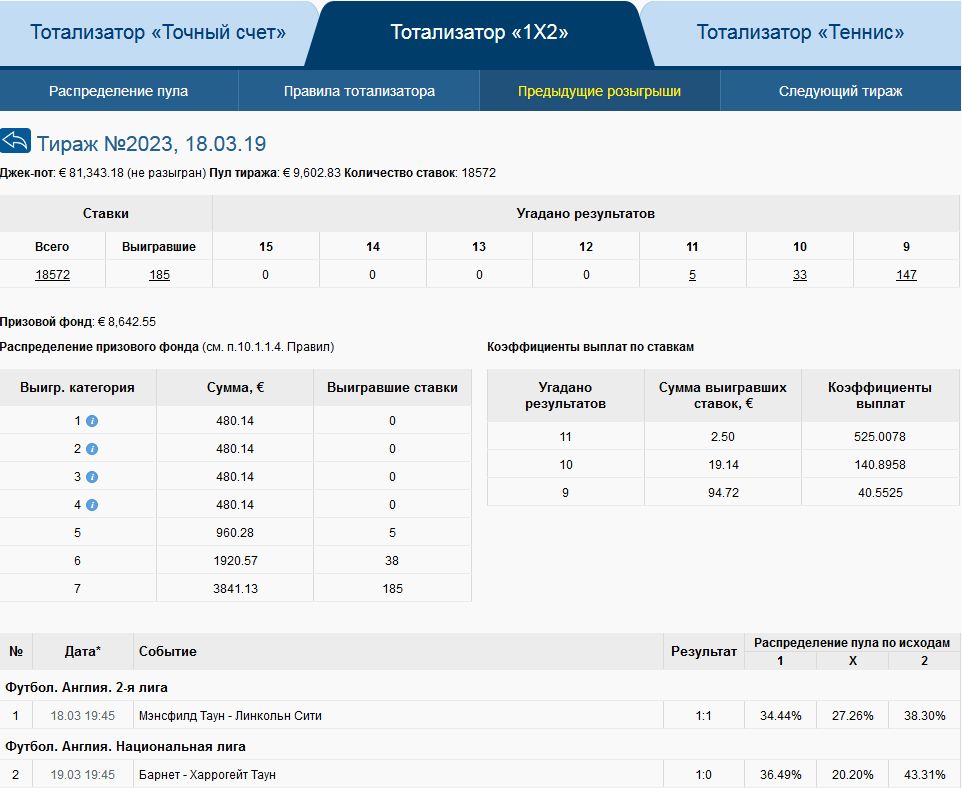Screen dimensions: 962x788
Task: Click the back arrow icon beside Тираж №2023
Action: (16, 141)
